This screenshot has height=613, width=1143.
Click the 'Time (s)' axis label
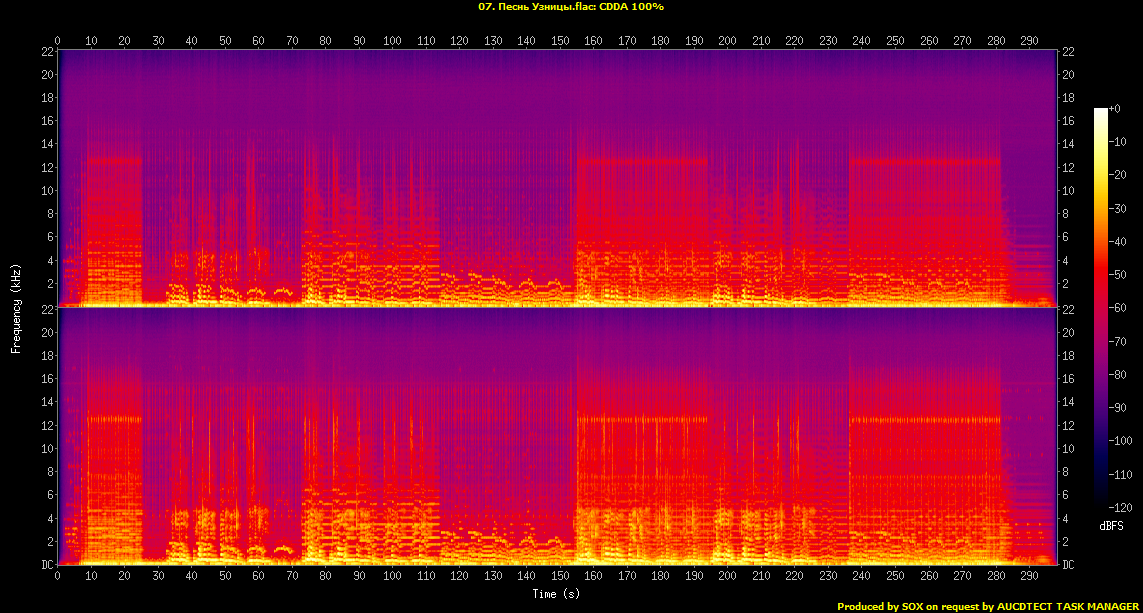click(x=556, y=594)
